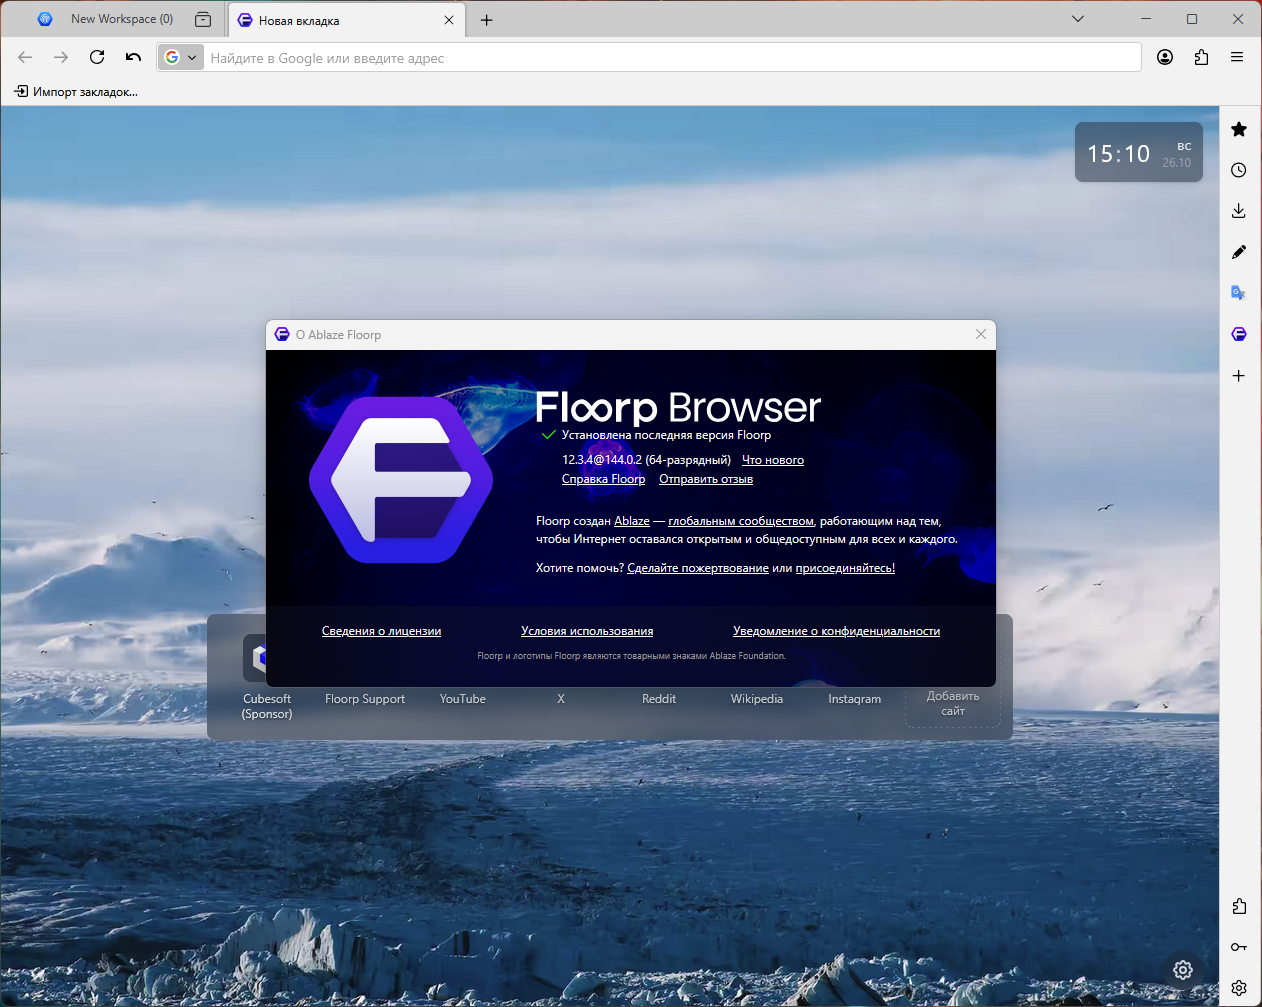Open the Reddit shortcut
Viewport: 1262px width, 1007px height.
[x=659, y=699]
